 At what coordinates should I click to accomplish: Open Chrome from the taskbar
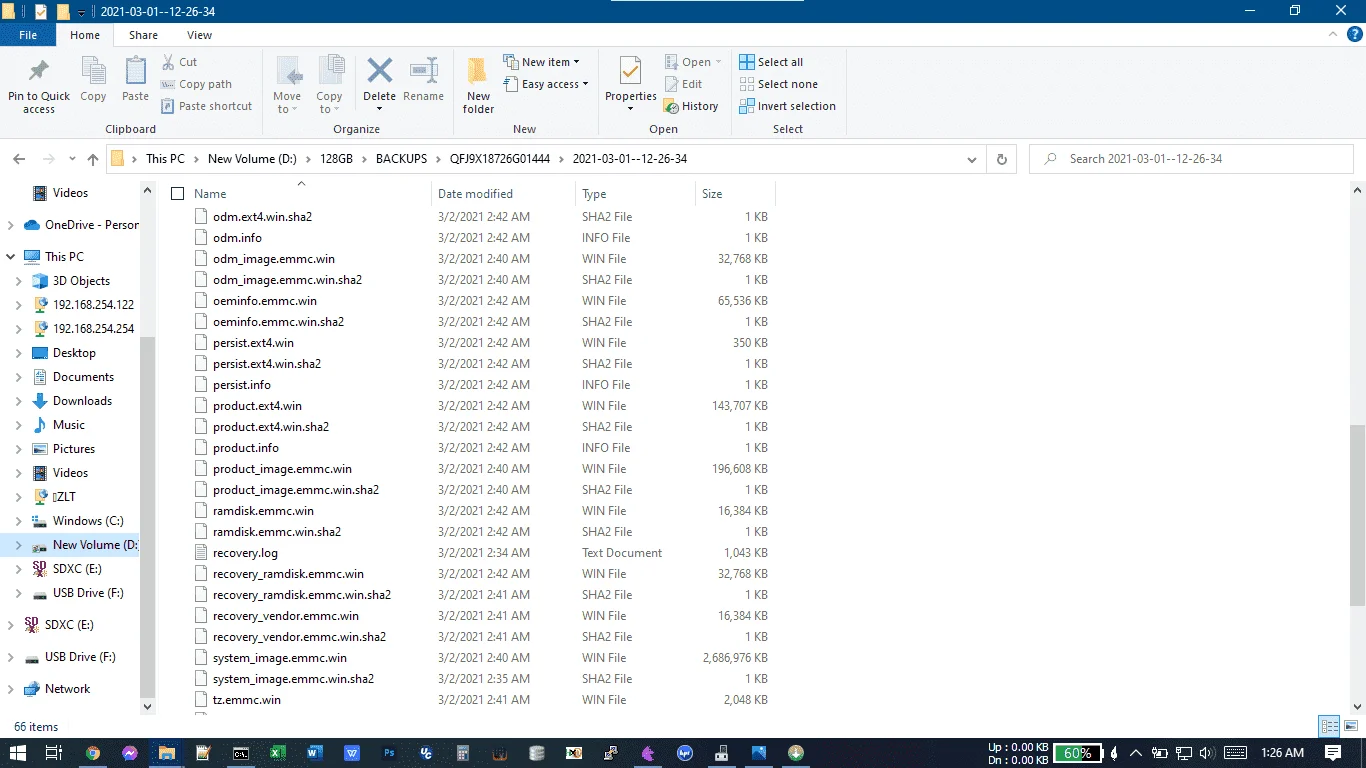(x=93, y=752)
